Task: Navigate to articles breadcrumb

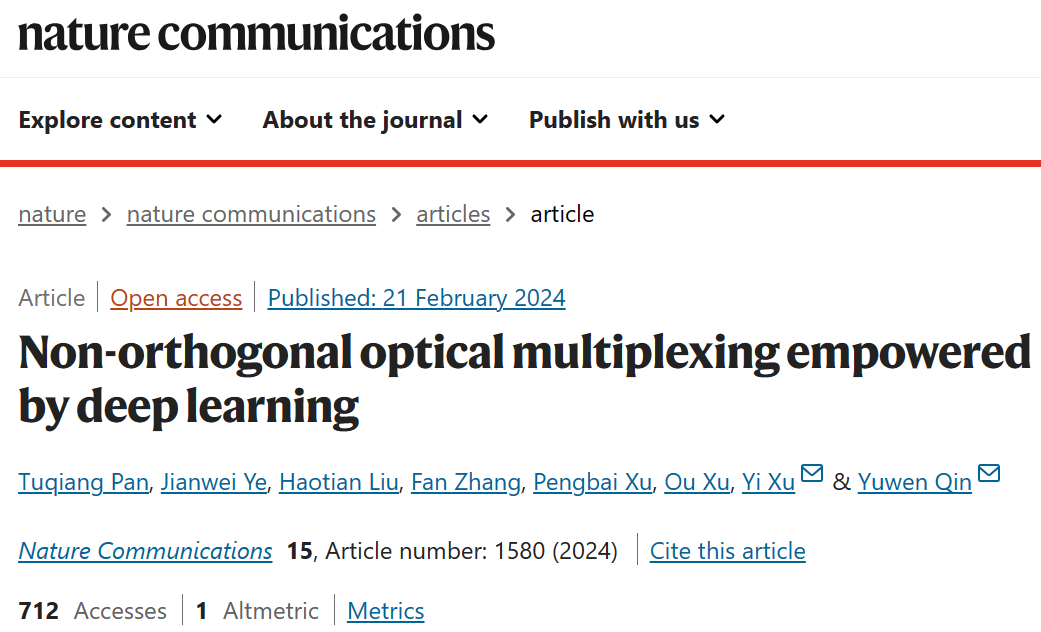Action: [x=453, y=214]
